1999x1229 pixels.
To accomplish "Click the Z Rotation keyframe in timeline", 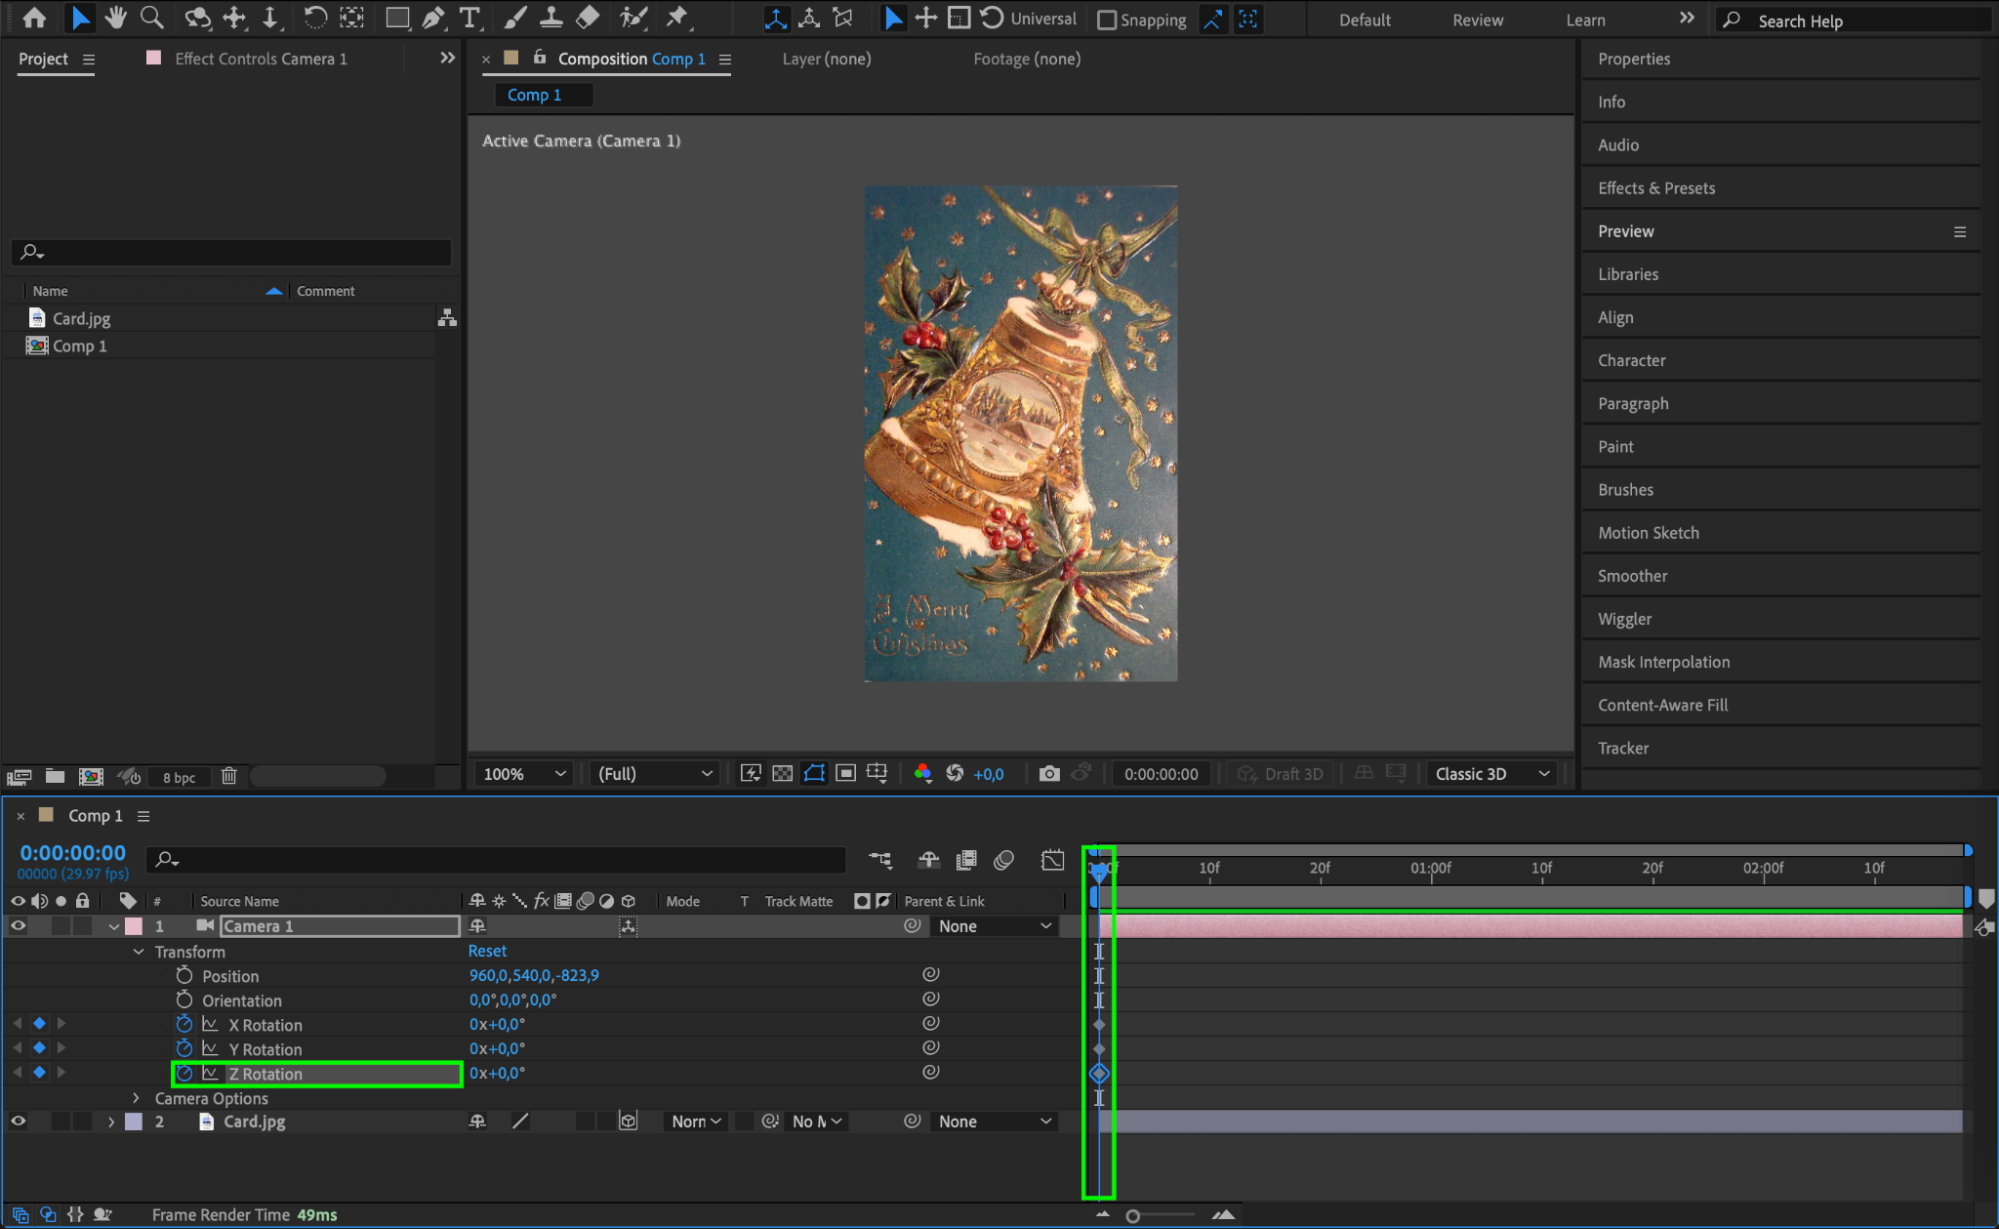I will (x=1099, y=1073).
